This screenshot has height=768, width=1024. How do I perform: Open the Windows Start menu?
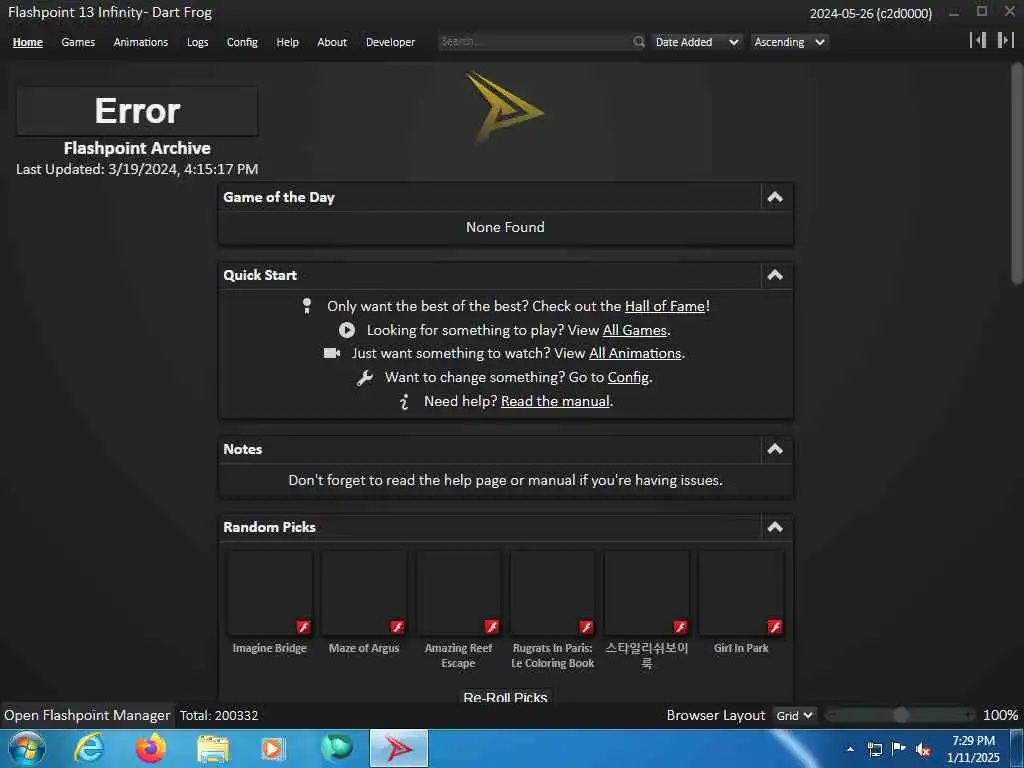coord(27,748)
